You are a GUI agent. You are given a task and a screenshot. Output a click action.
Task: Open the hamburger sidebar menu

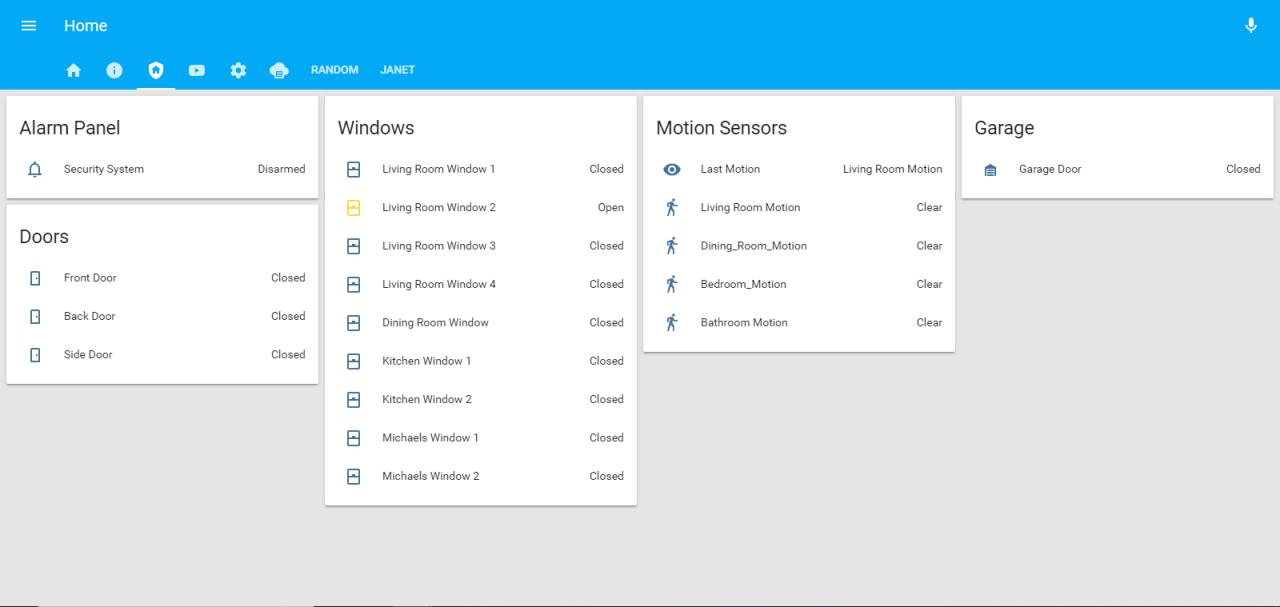[29, 26]
